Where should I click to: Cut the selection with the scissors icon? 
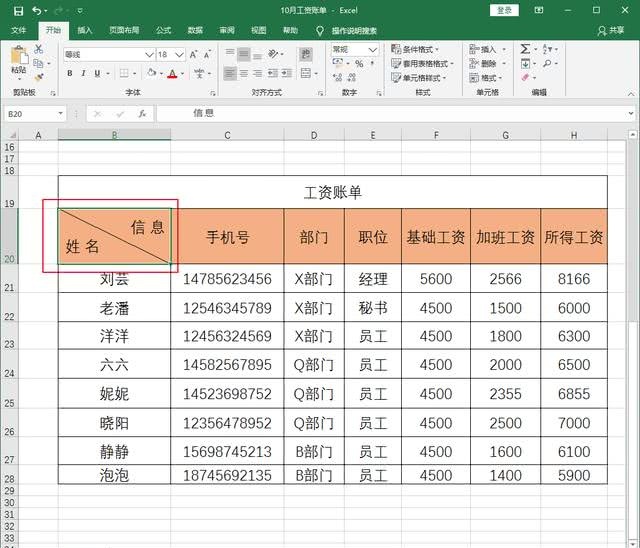pyautogui.click(x=38, y=49)
